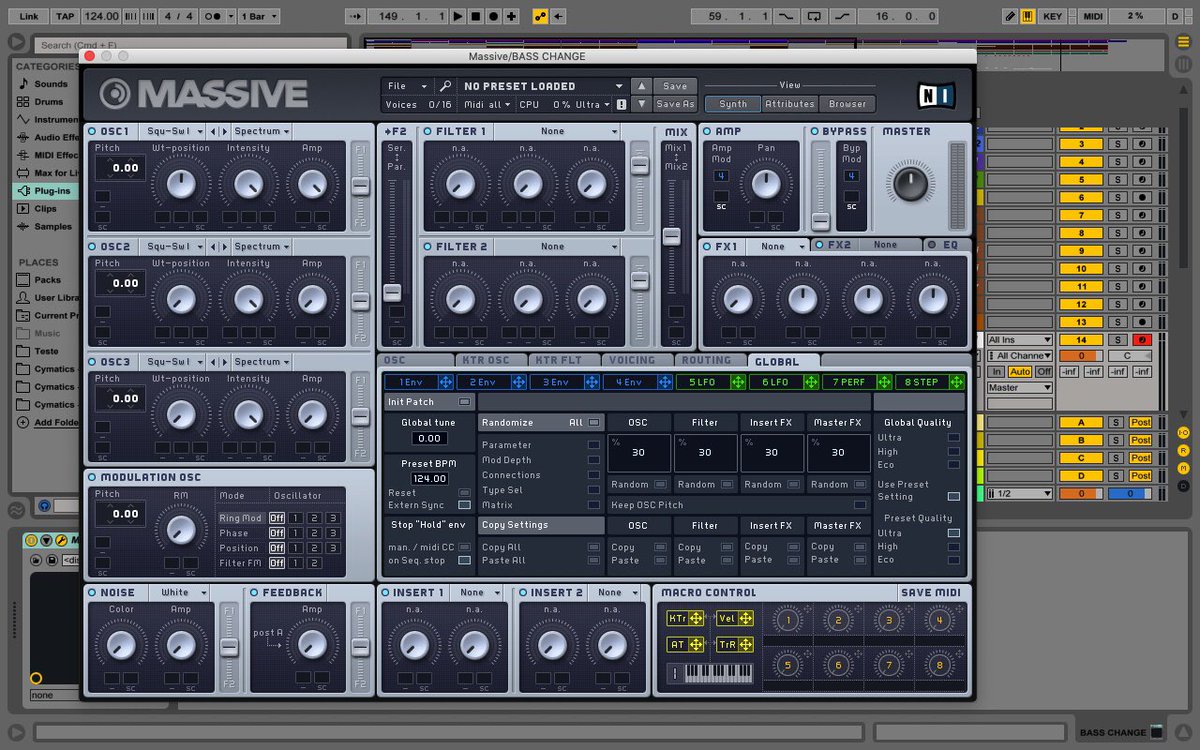Toggle the OSC1 power button

(x=93, y=132)
